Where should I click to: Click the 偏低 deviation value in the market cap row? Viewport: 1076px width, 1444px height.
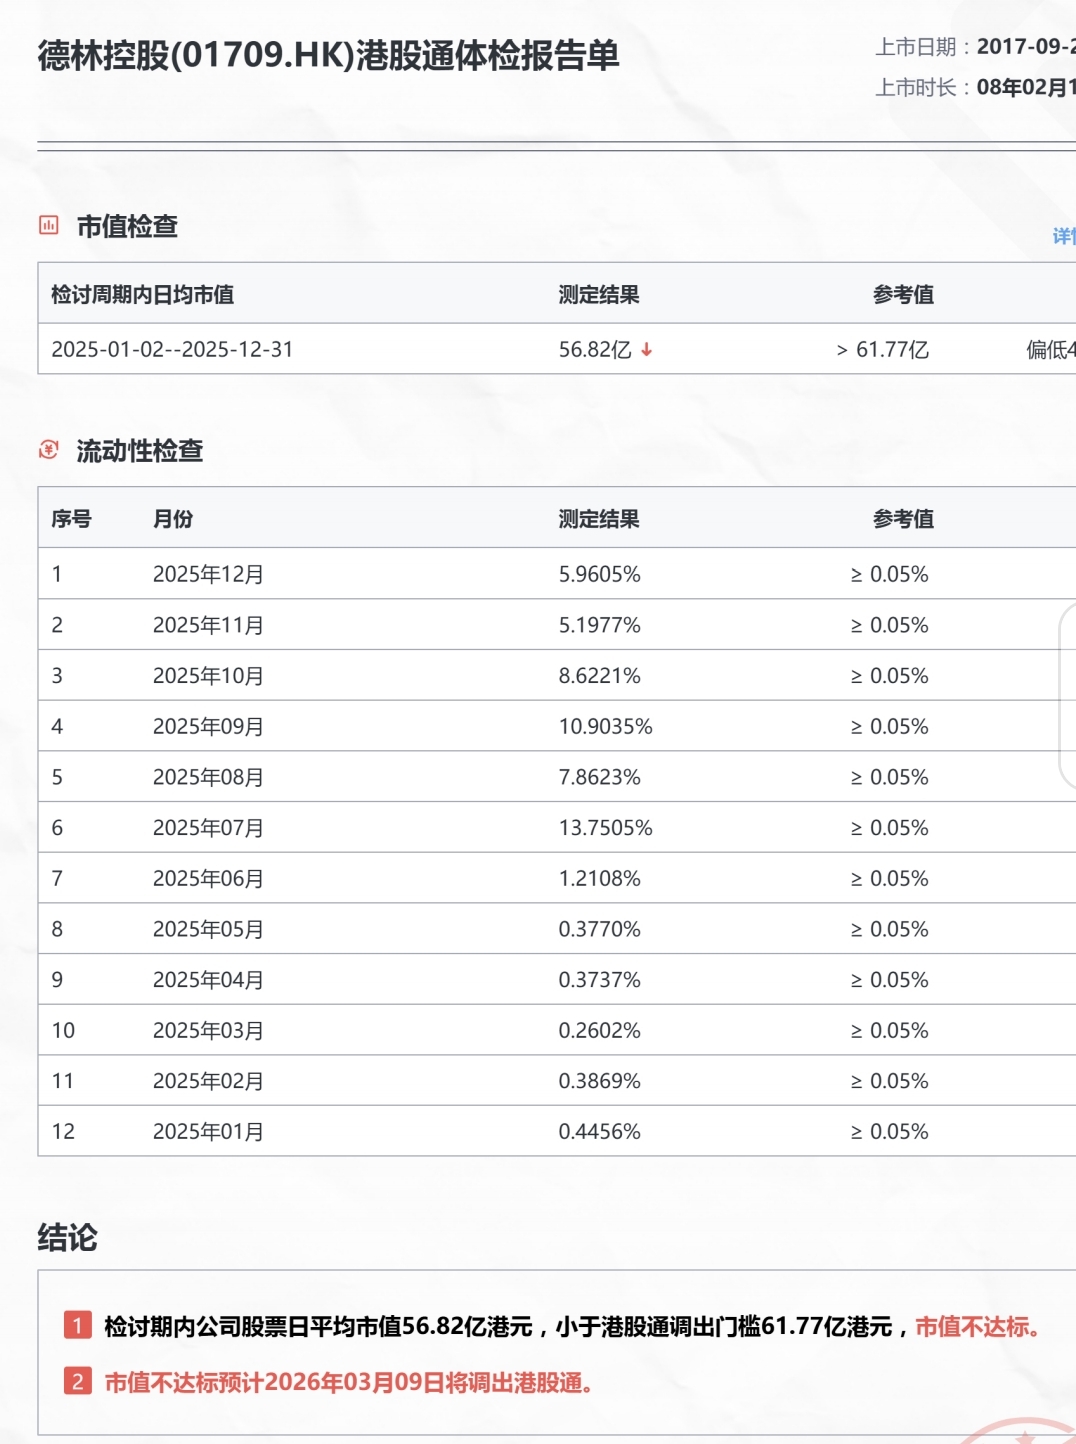pyautogui.click(x=1051, y=349)
